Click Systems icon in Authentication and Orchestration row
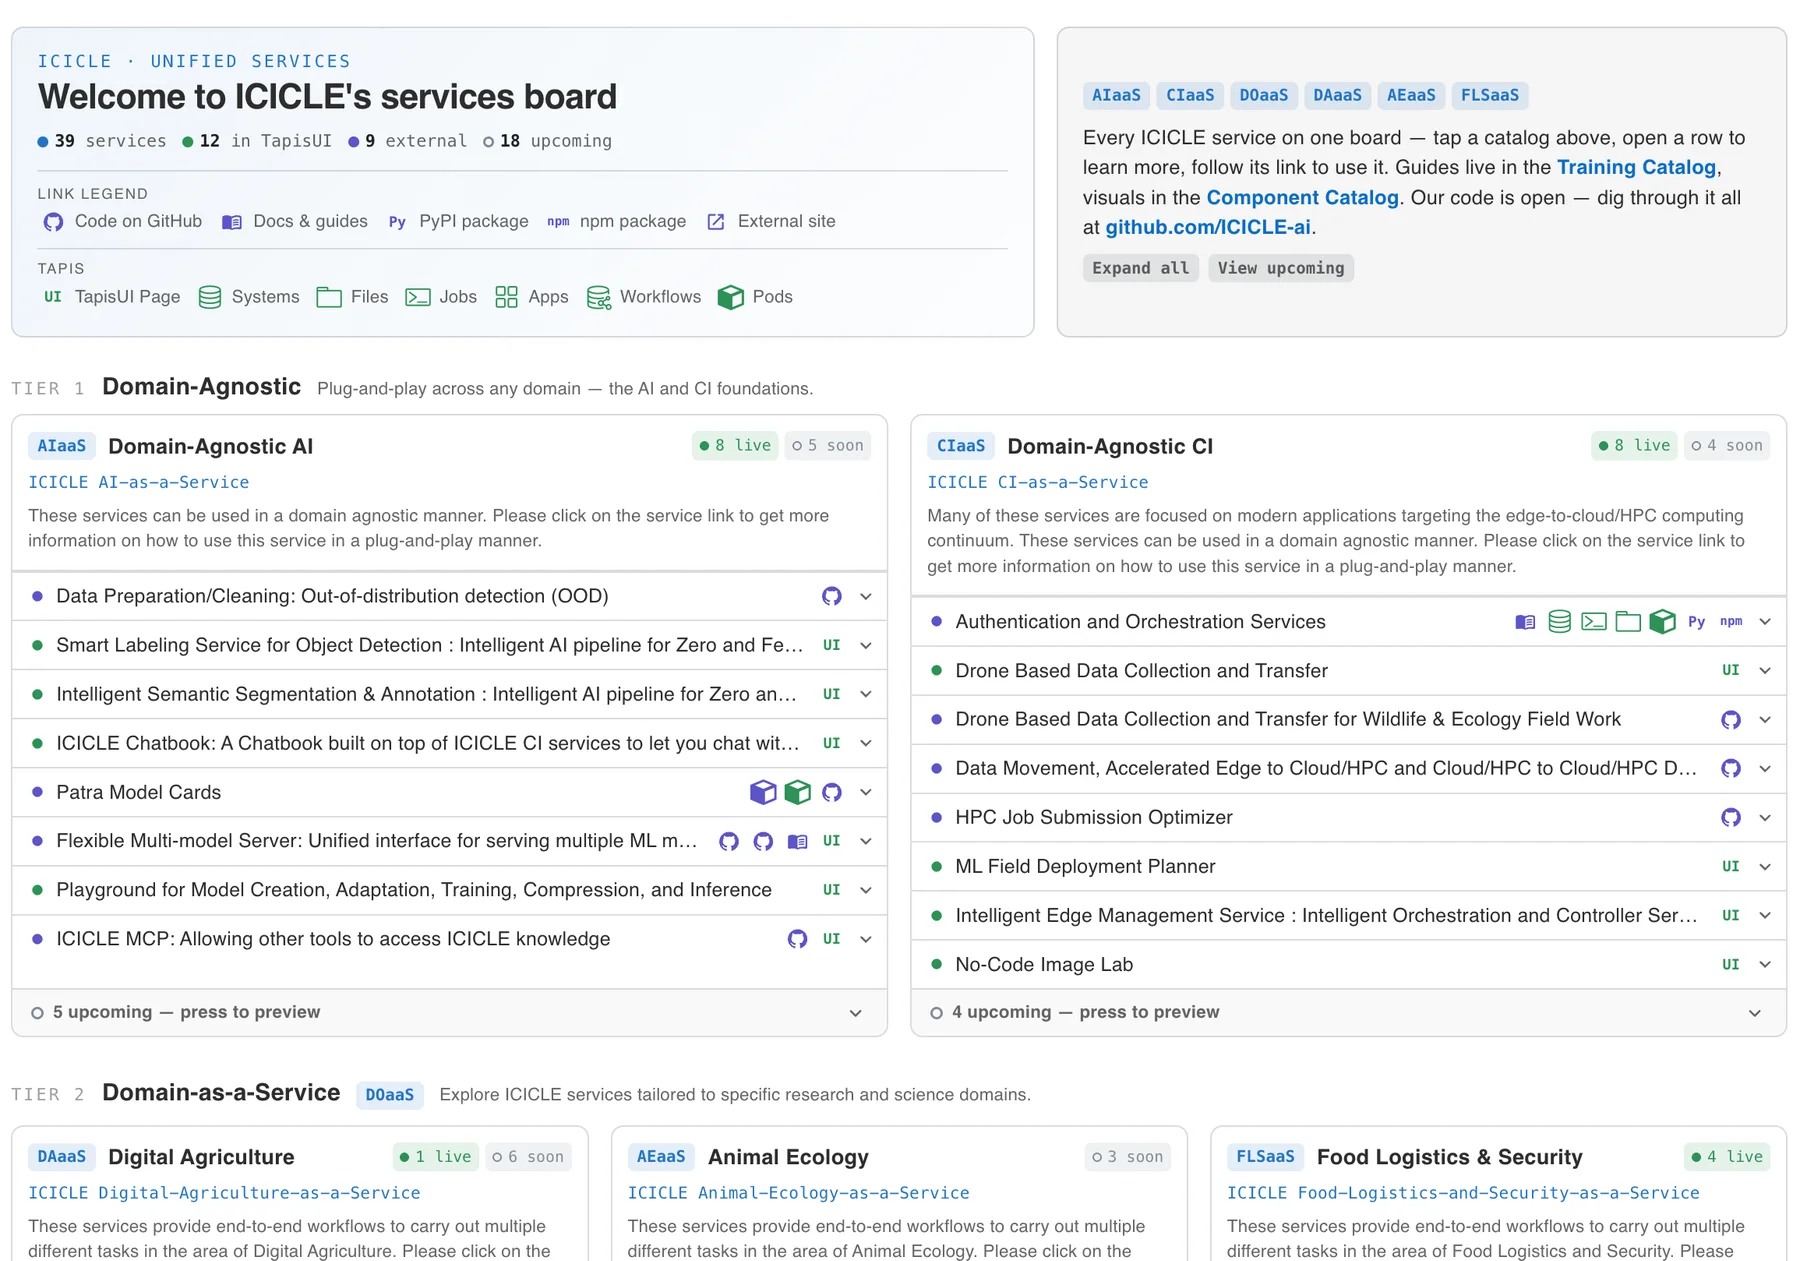1800x1261 pixels. pos(1559,622)
